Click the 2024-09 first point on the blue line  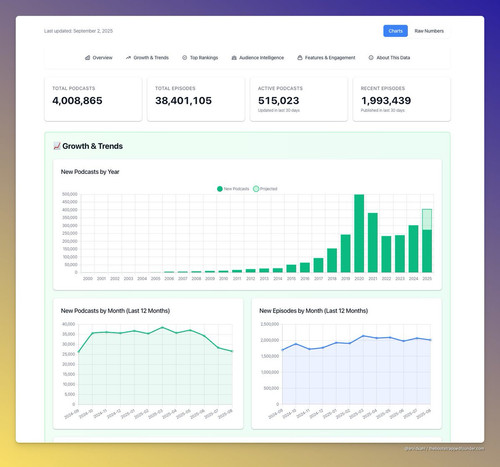[283, 350]
